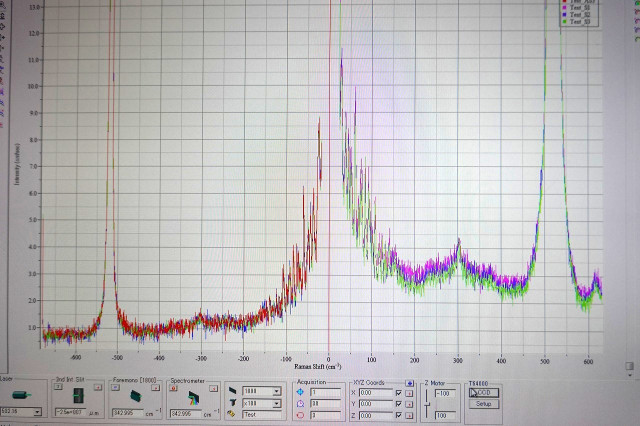Click the 2nd Int. Slit icon

[x=76, y=395]
